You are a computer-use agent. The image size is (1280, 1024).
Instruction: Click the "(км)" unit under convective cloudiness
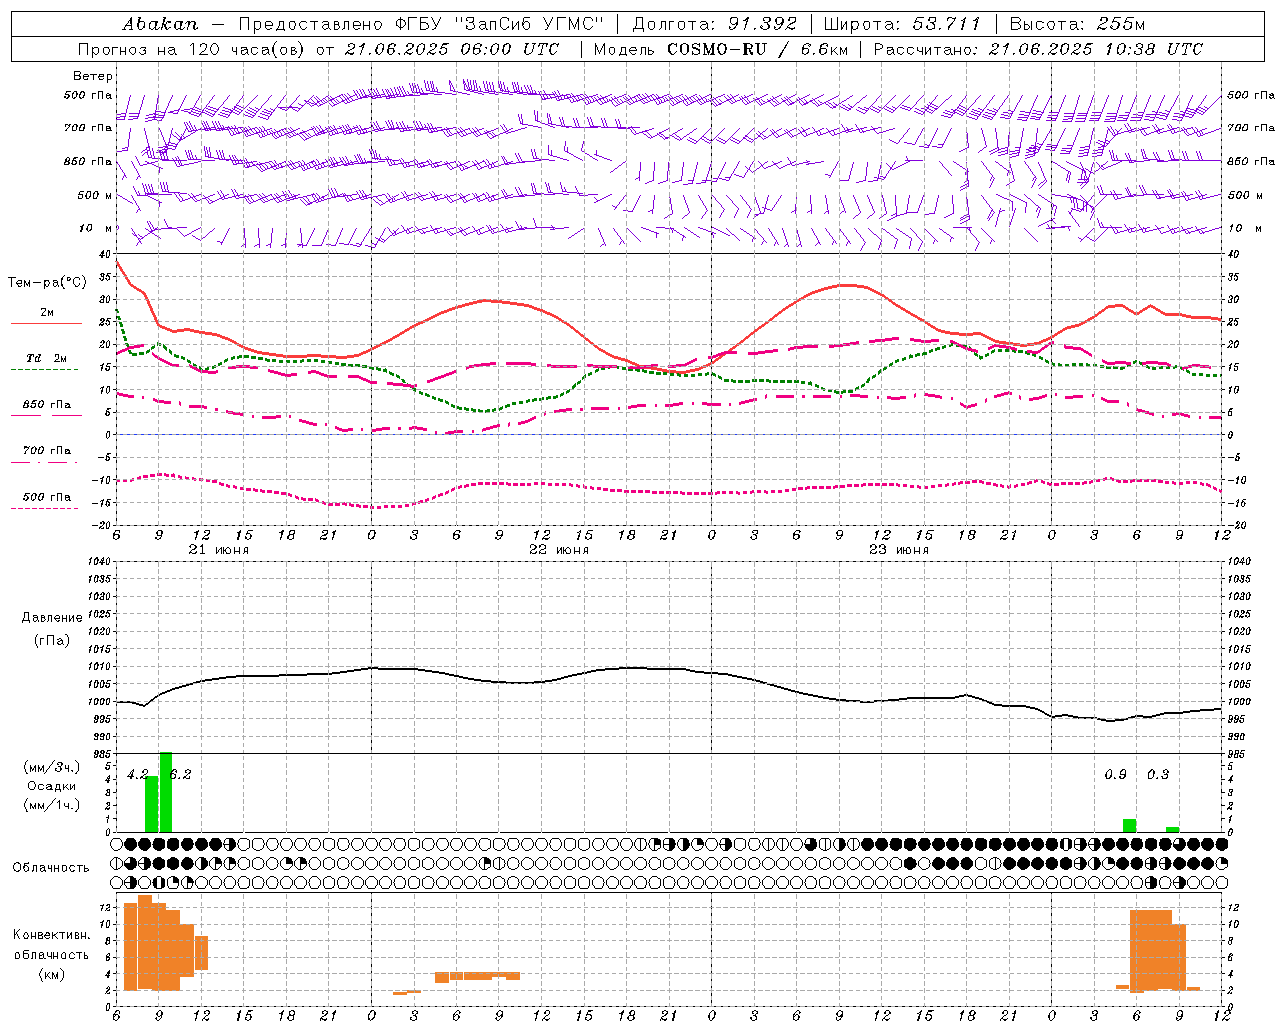(x=52, y=974)
